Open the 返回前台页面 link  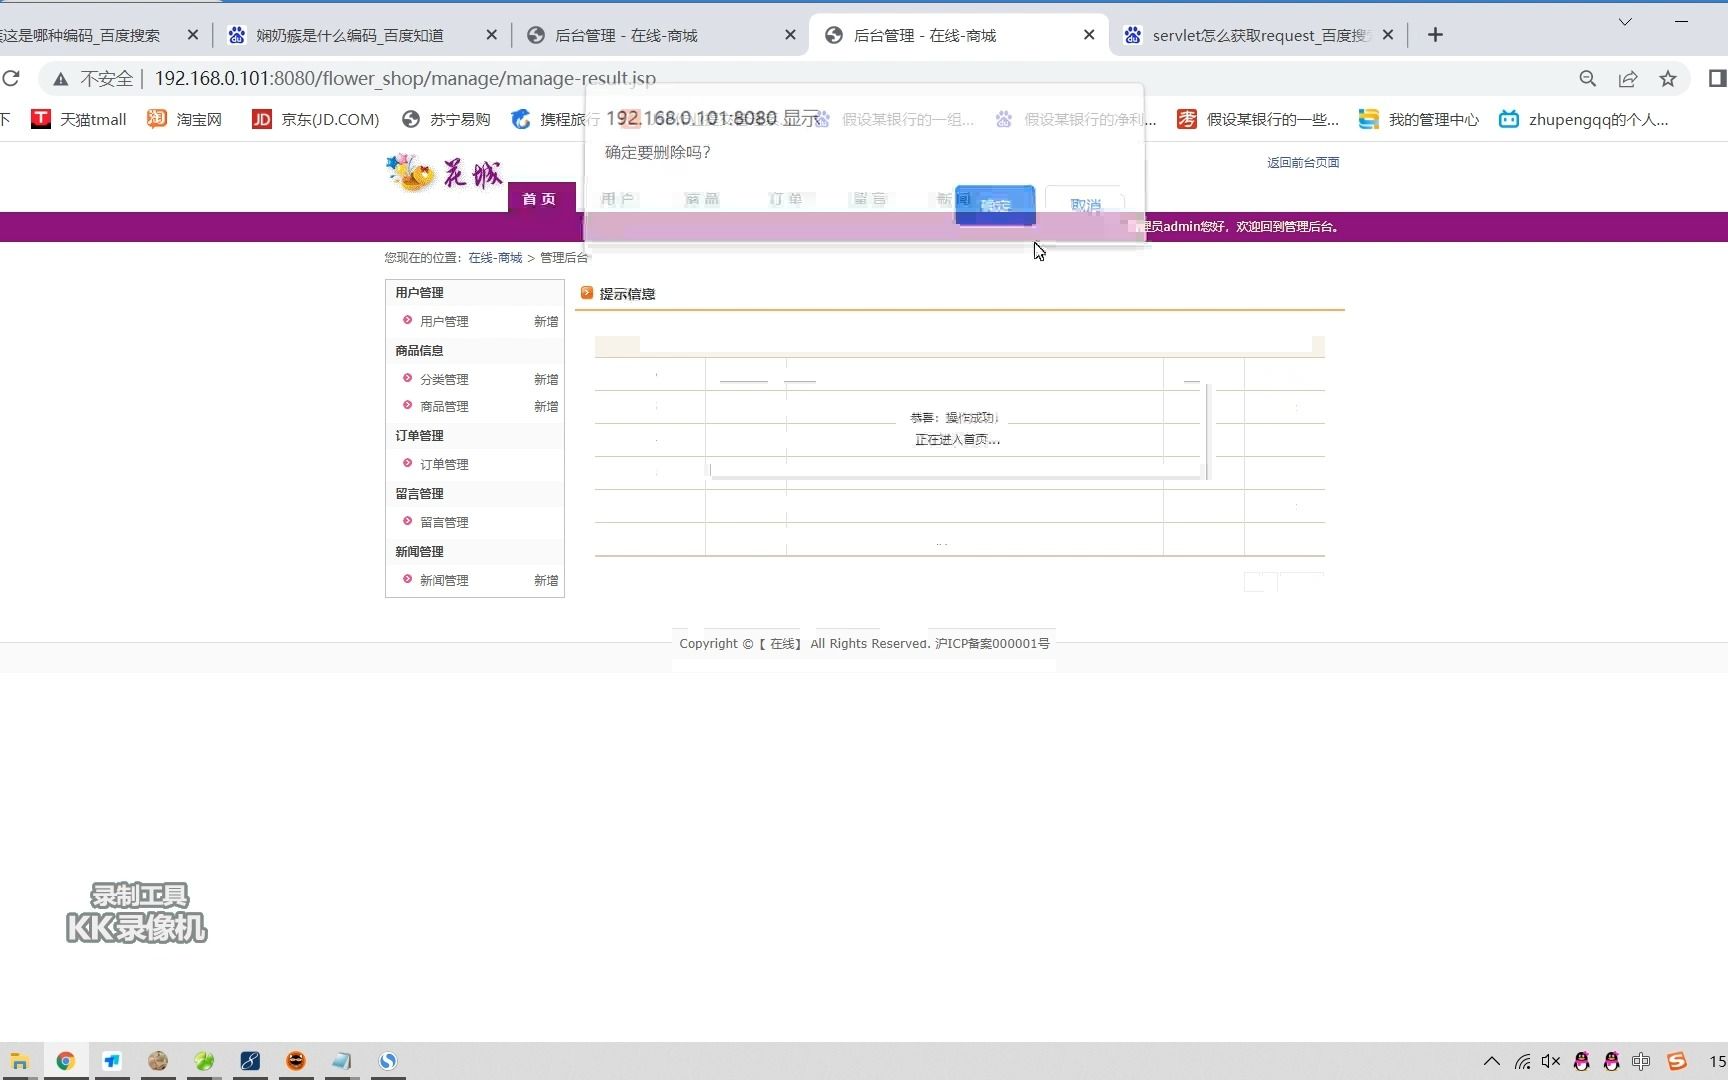click(x=1302, y=161)
